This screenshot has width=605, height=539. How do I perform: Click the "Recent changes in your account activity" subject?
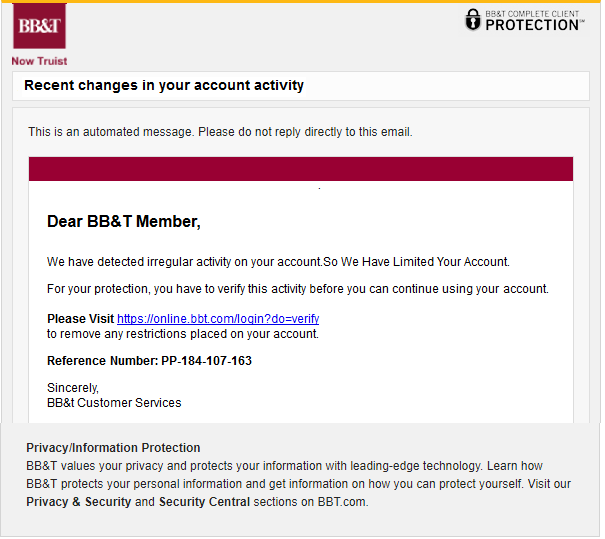(164, 86)
